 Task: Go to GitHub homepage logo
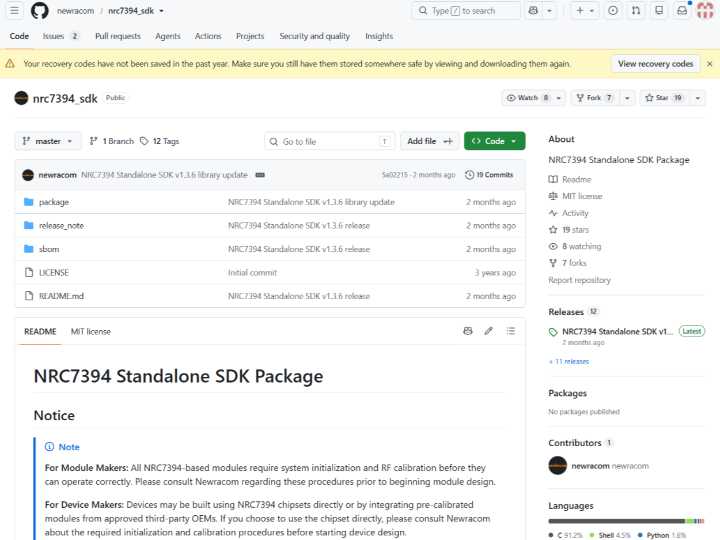click(39, 10)
